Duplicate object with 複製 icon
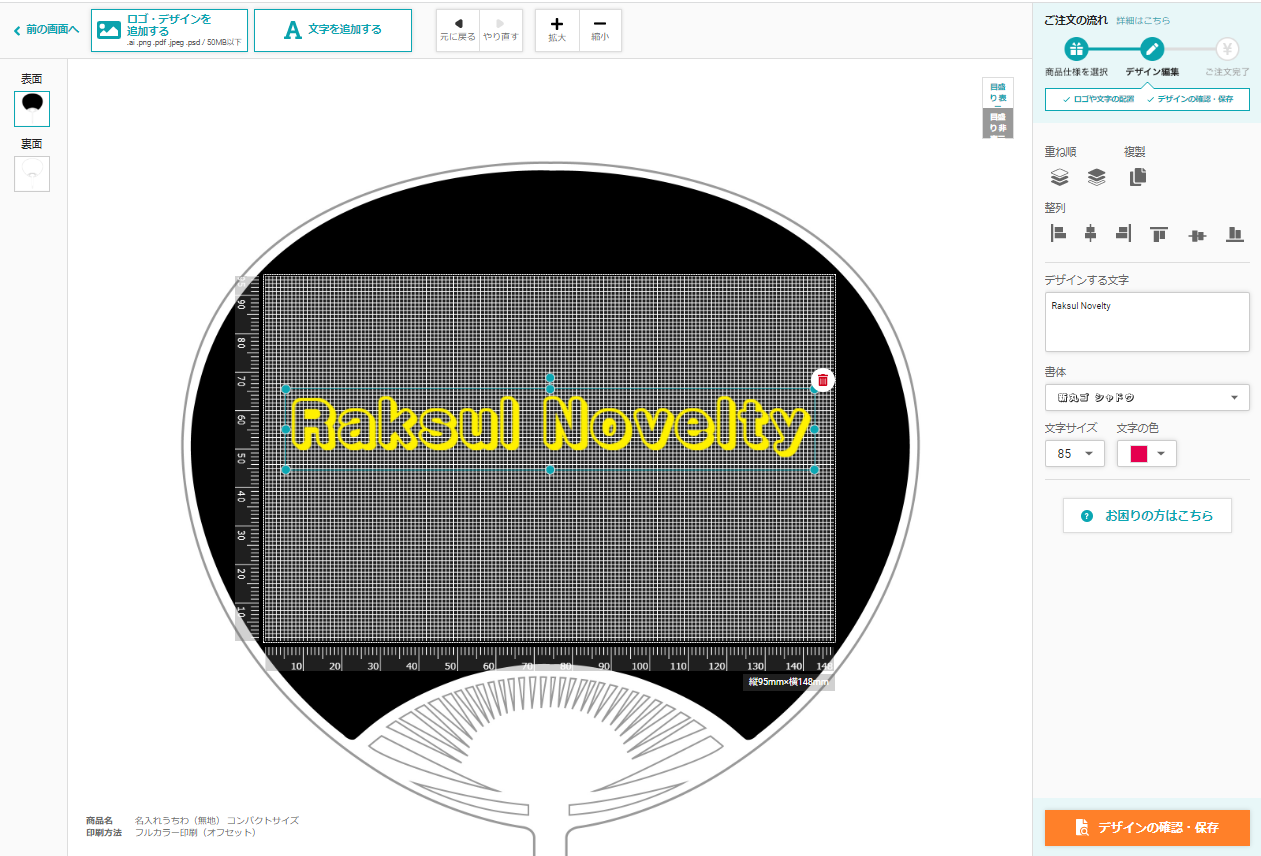This screenshot has height=856, width=1261. point(1138,177)
